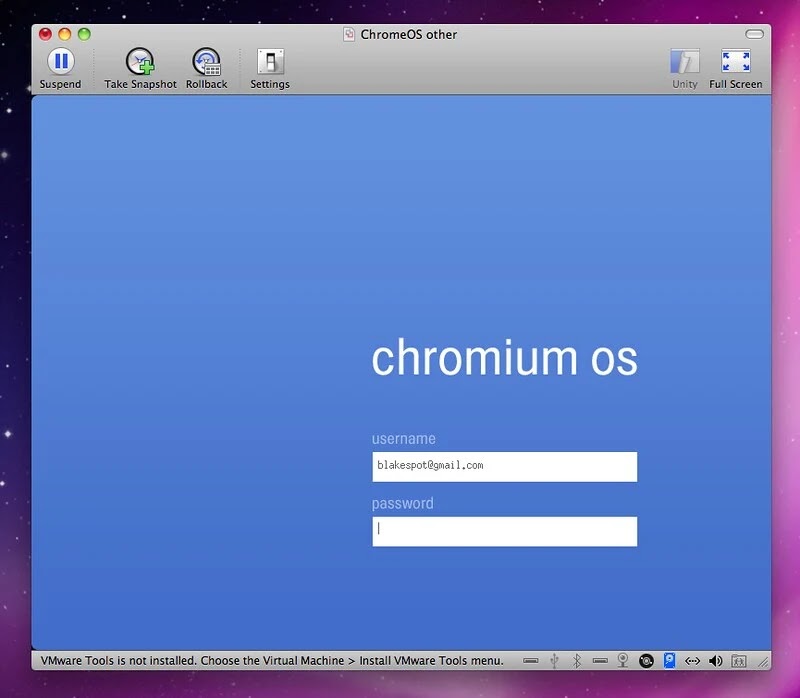The width and height of the screenshot is (800, 698).
Task: Click the 'username' label
Action: pos(404,439)
